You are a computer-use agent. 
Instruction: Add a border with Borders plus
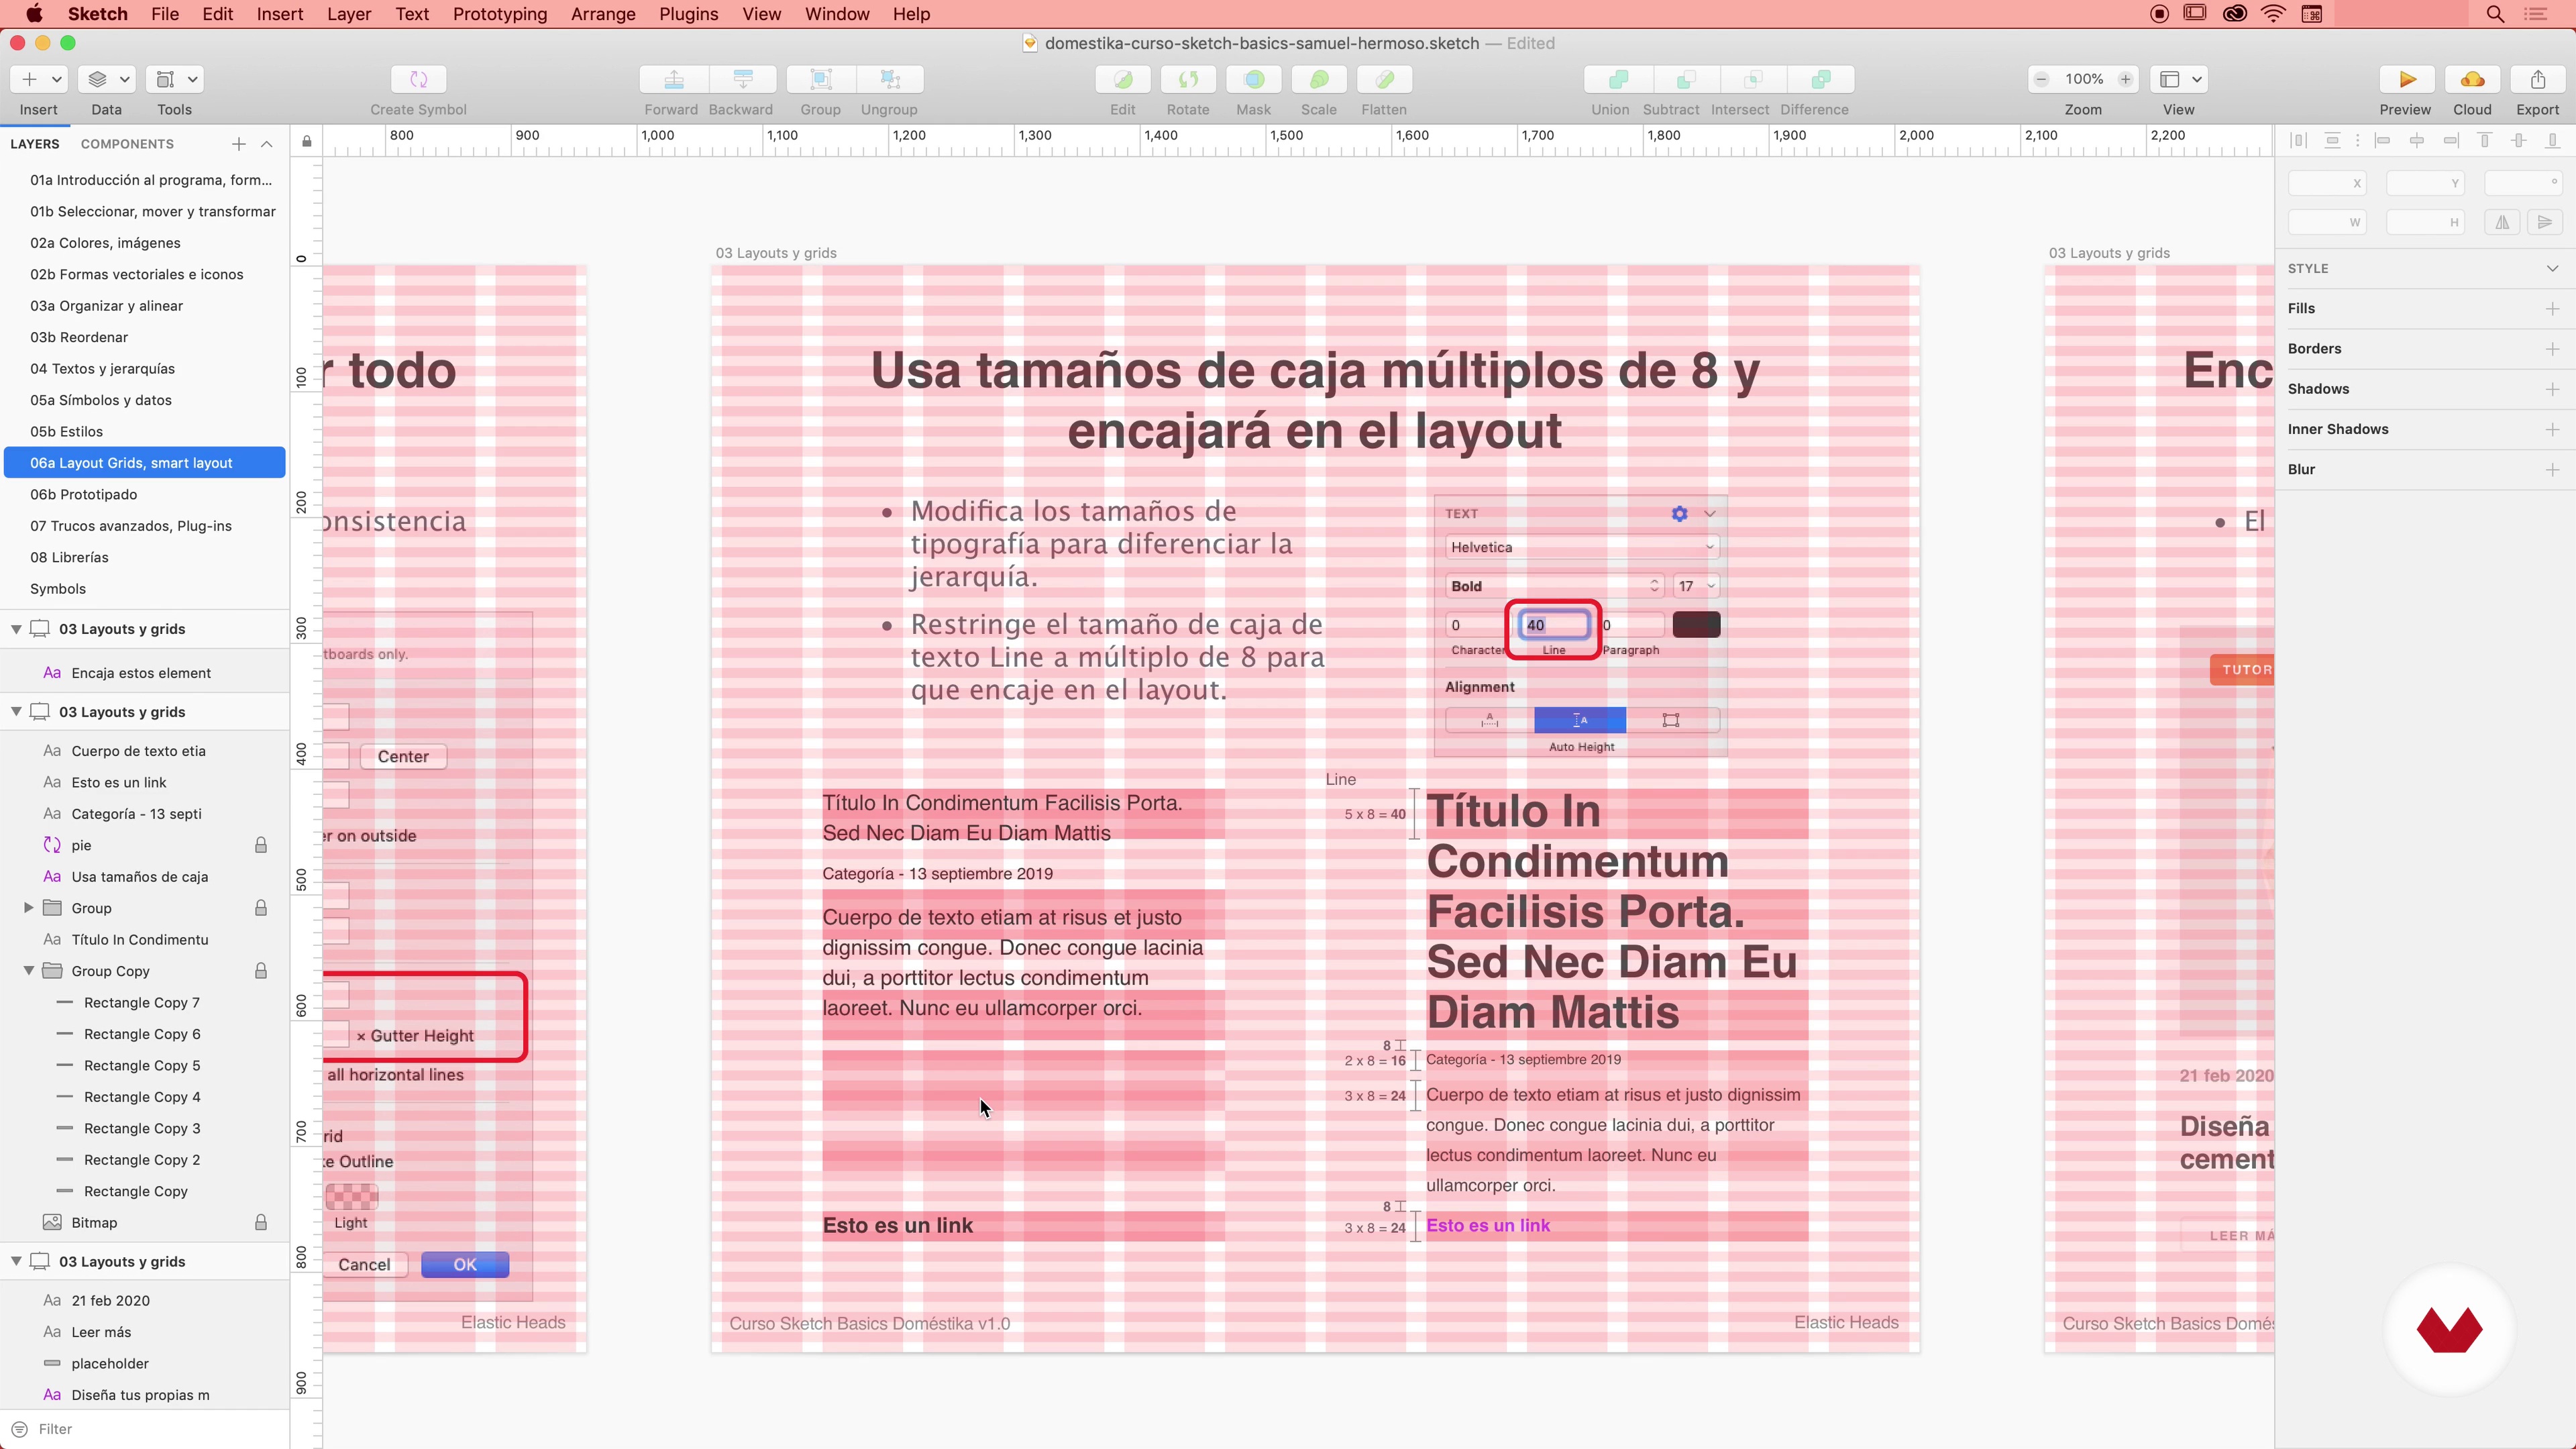pos(2552,349)
